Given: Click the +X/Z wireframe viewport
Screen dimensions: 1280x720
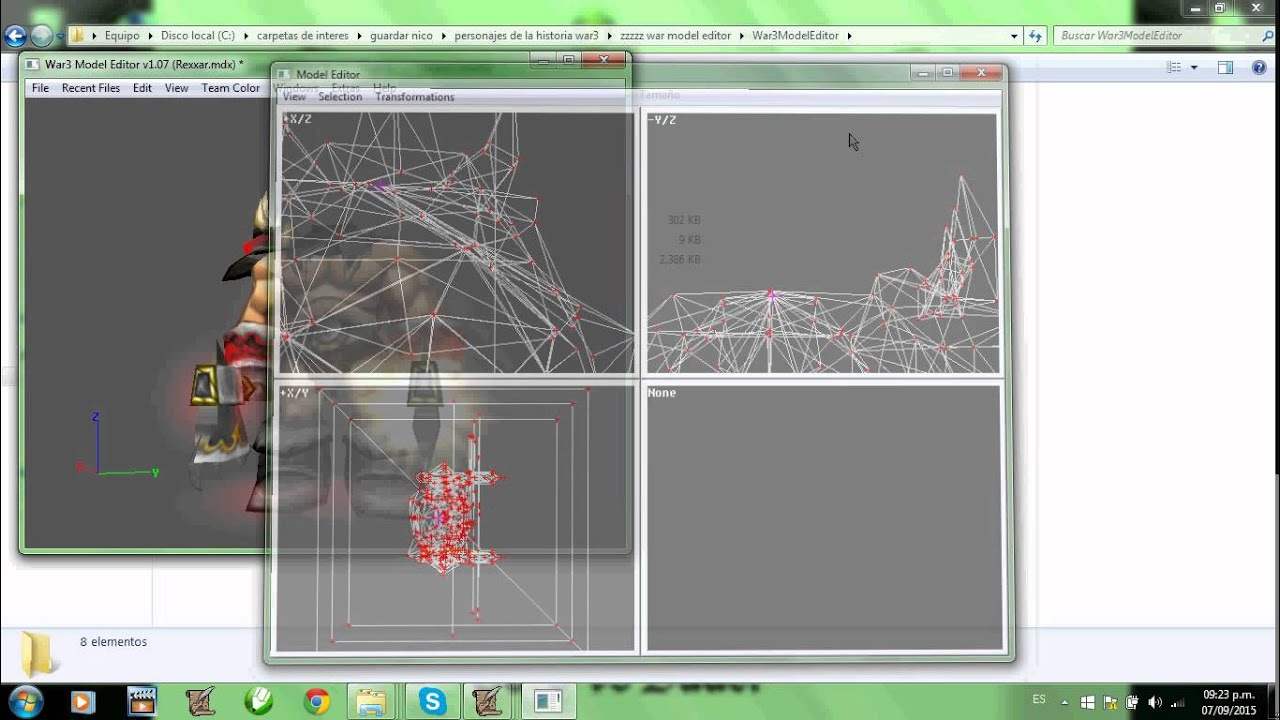Looking at the screenshot, I should point(457,243).
